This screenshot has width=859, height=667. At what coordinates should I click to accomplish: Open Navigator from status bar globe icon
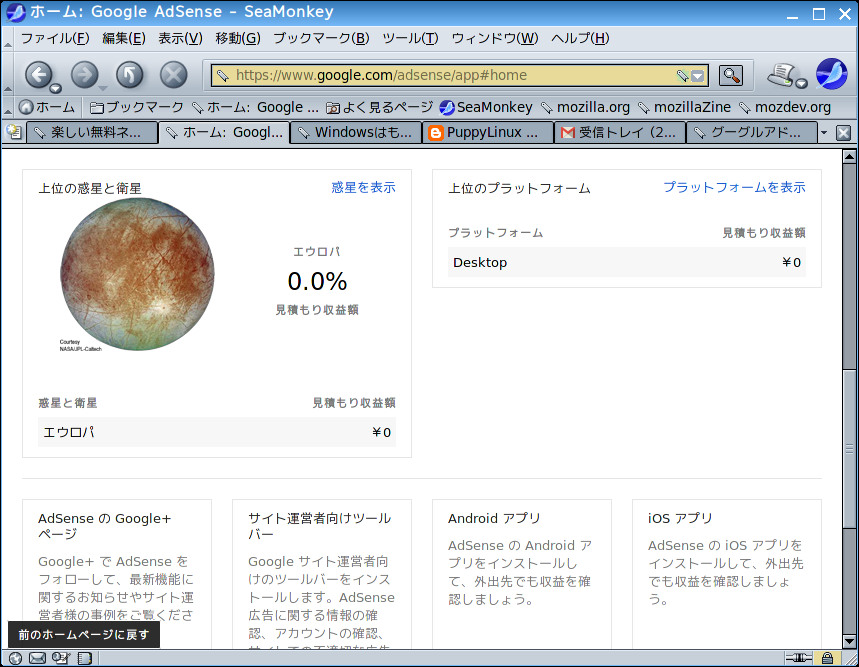[x=15, y=658]
